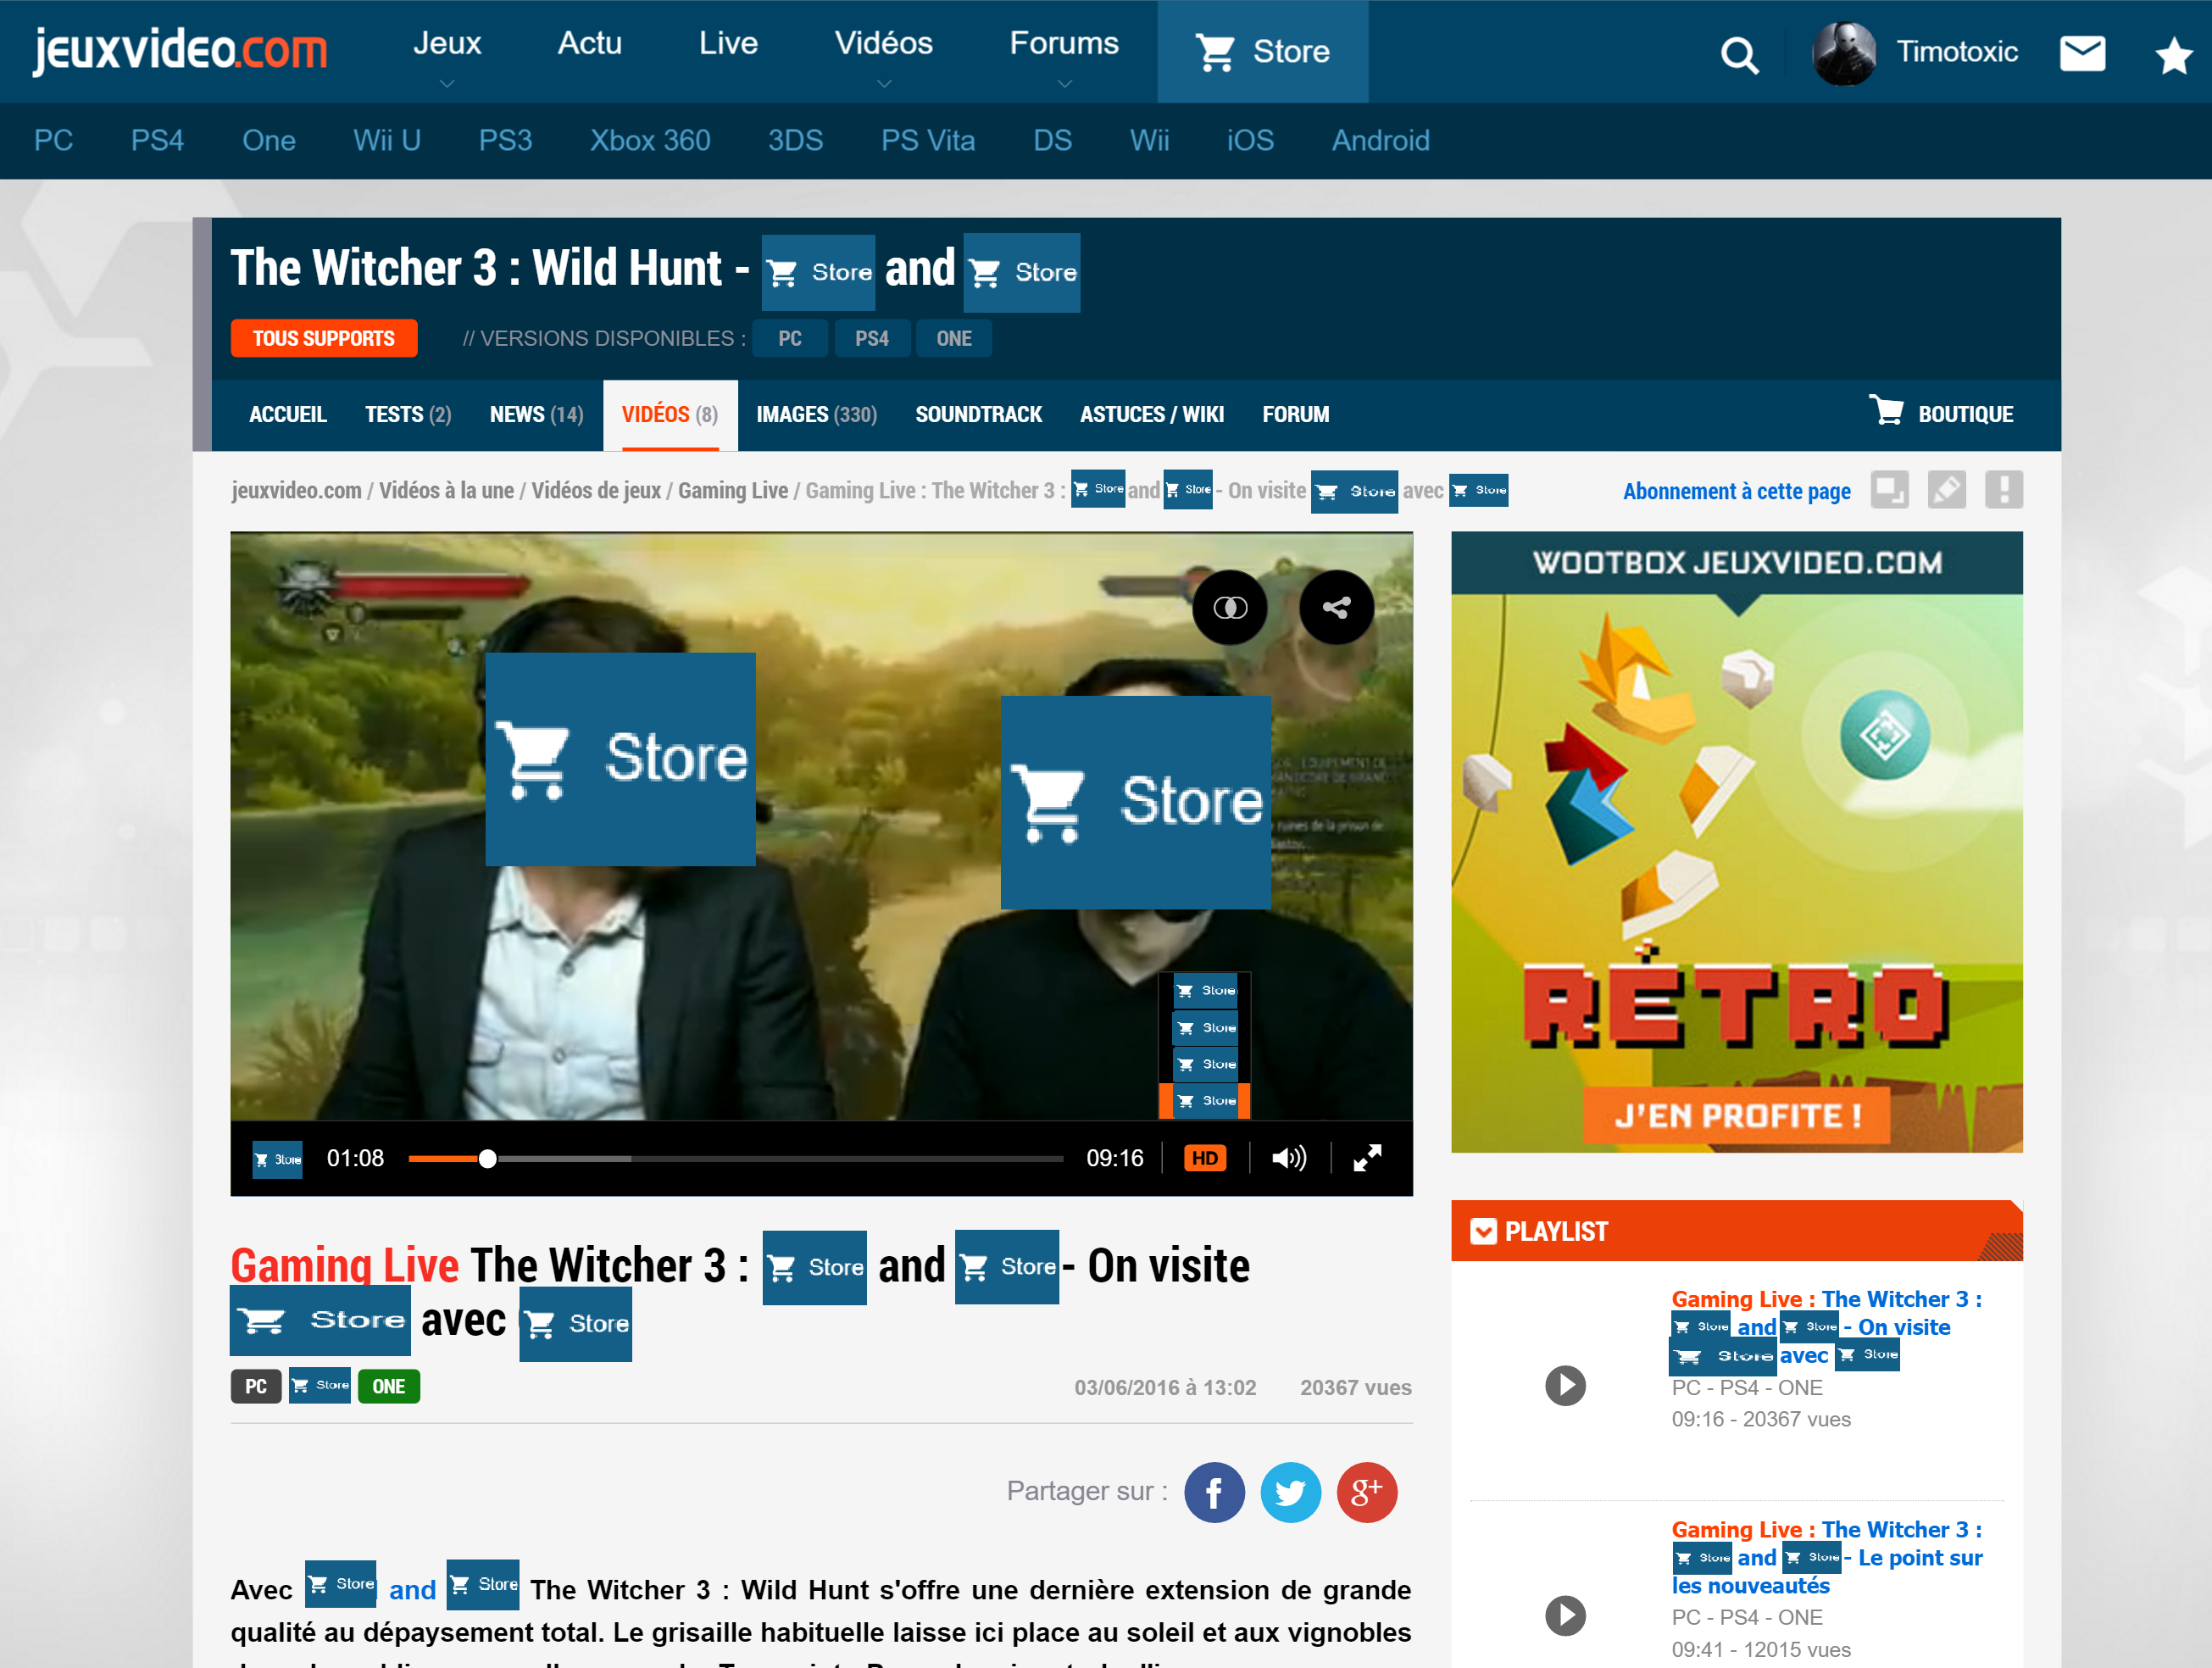
Task: Click the exclamation report icon
Action: point(2003,490)
